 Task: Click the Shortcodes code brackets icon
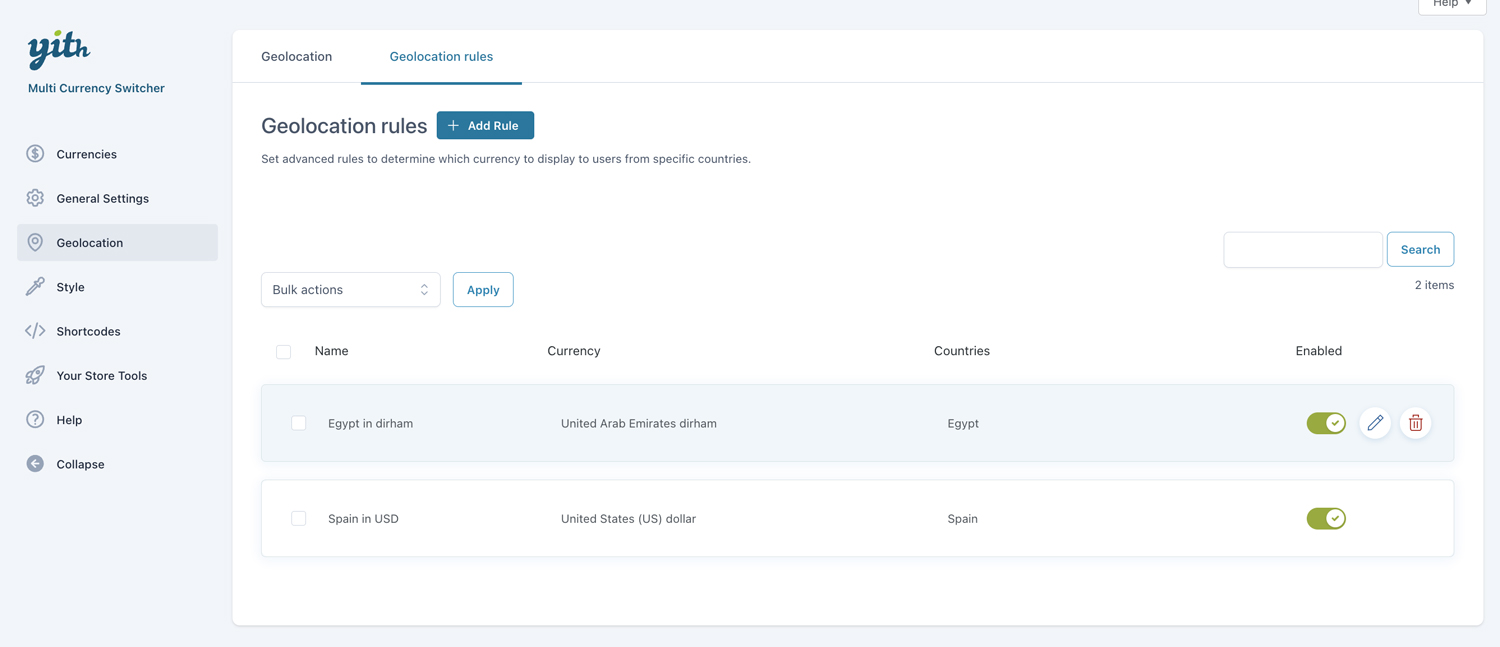pyautogui.click(x=35, y=331)
